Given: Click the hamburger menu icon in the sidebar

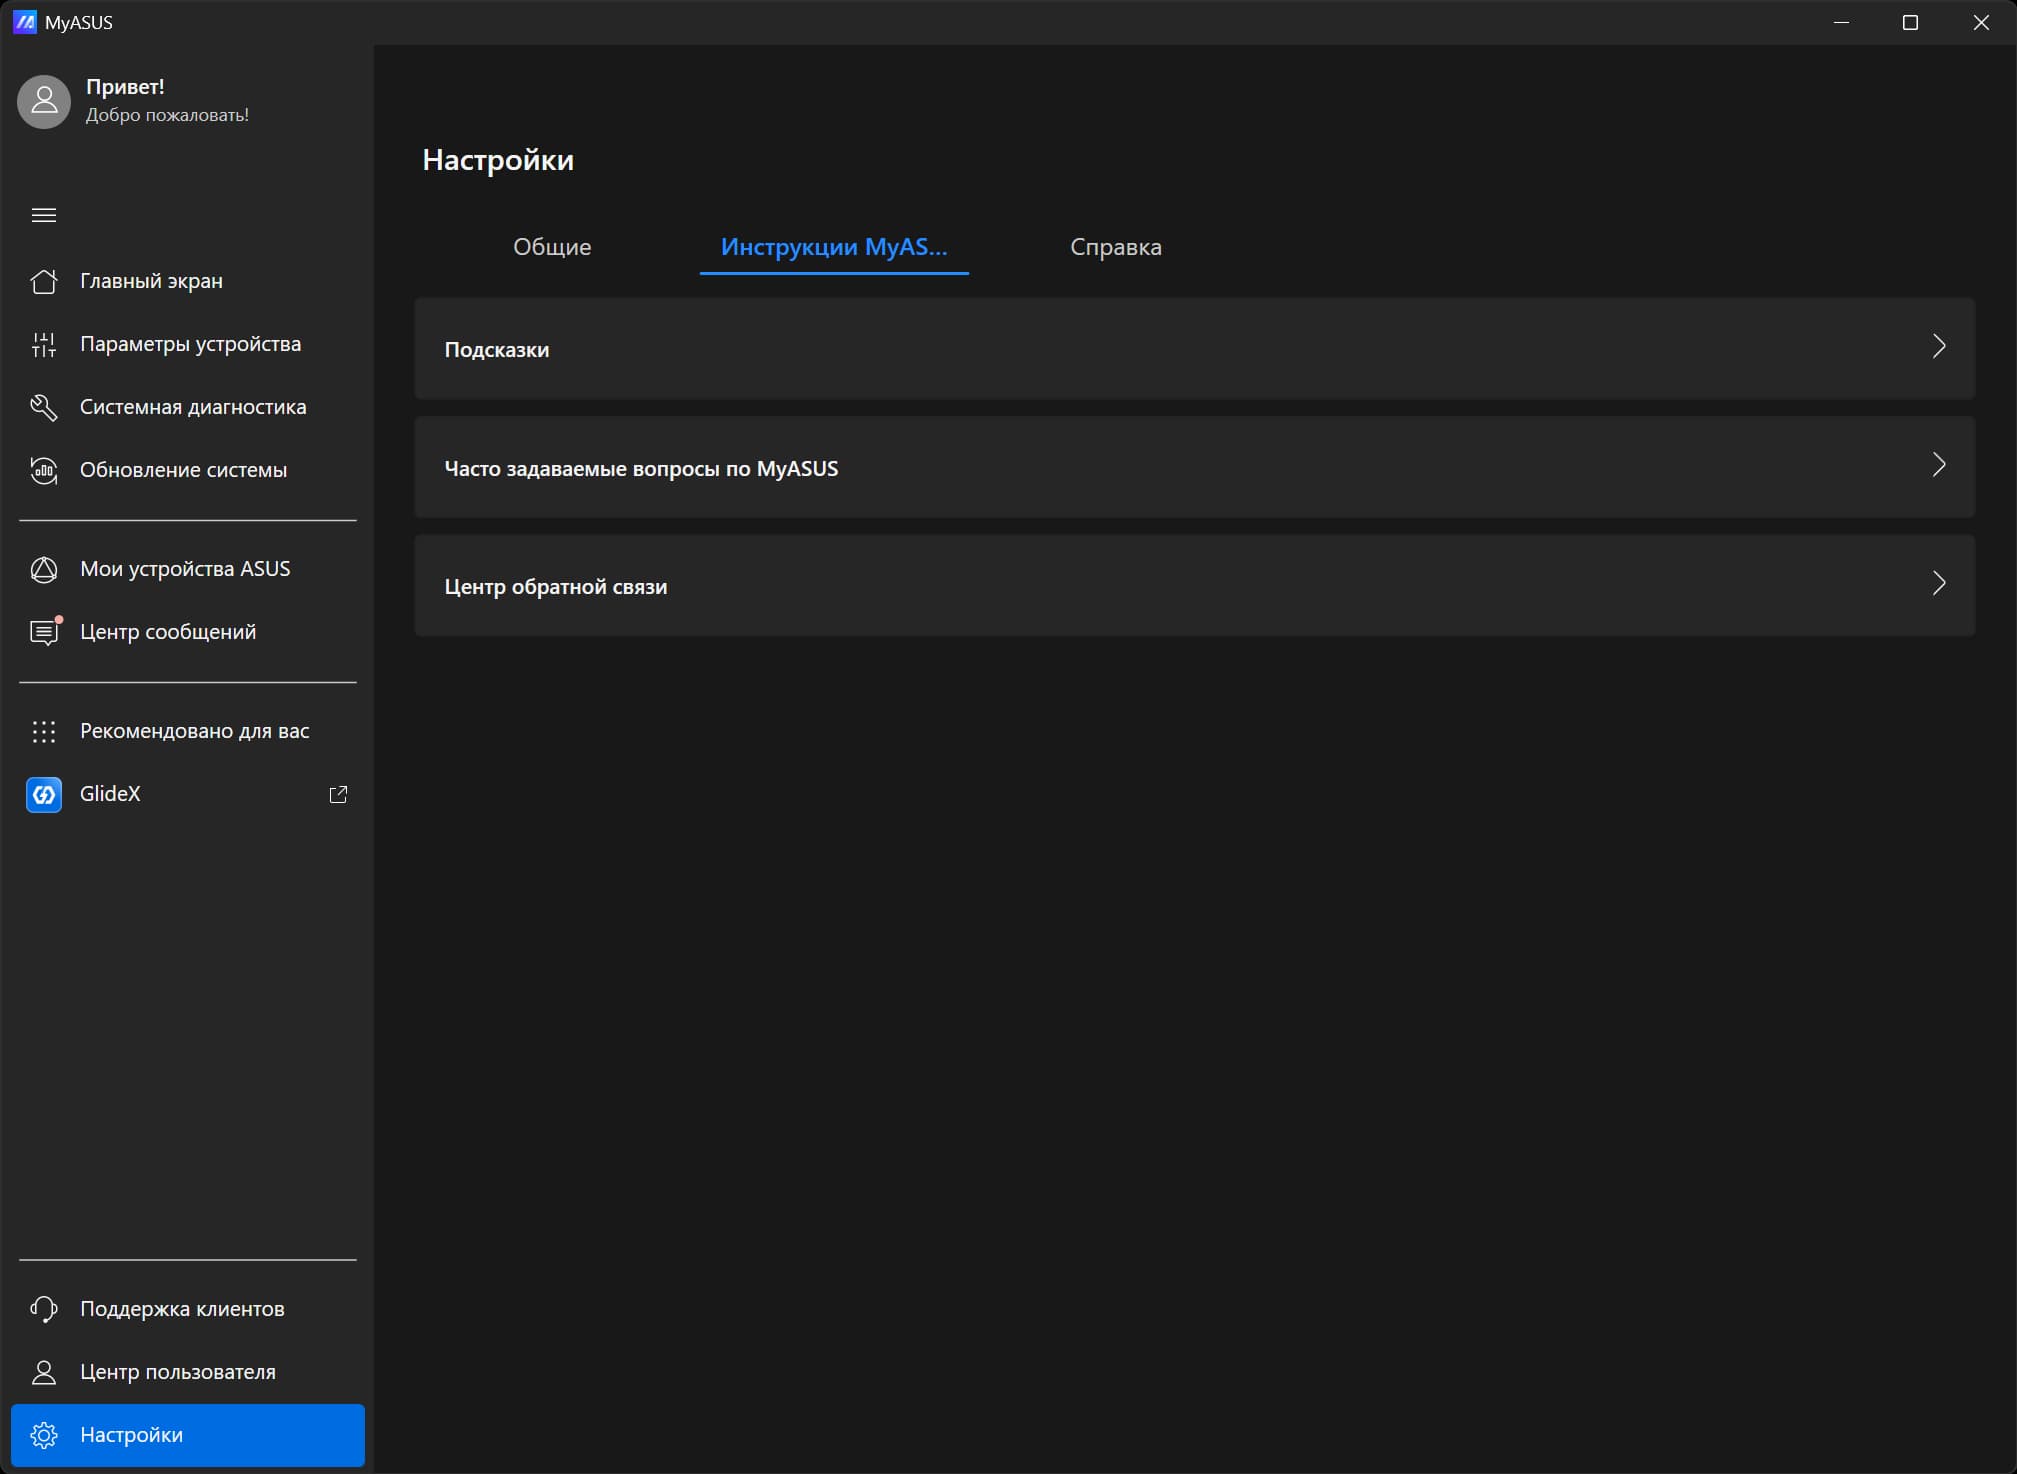Looking at the screenshot, I should [x=43, y=215].
